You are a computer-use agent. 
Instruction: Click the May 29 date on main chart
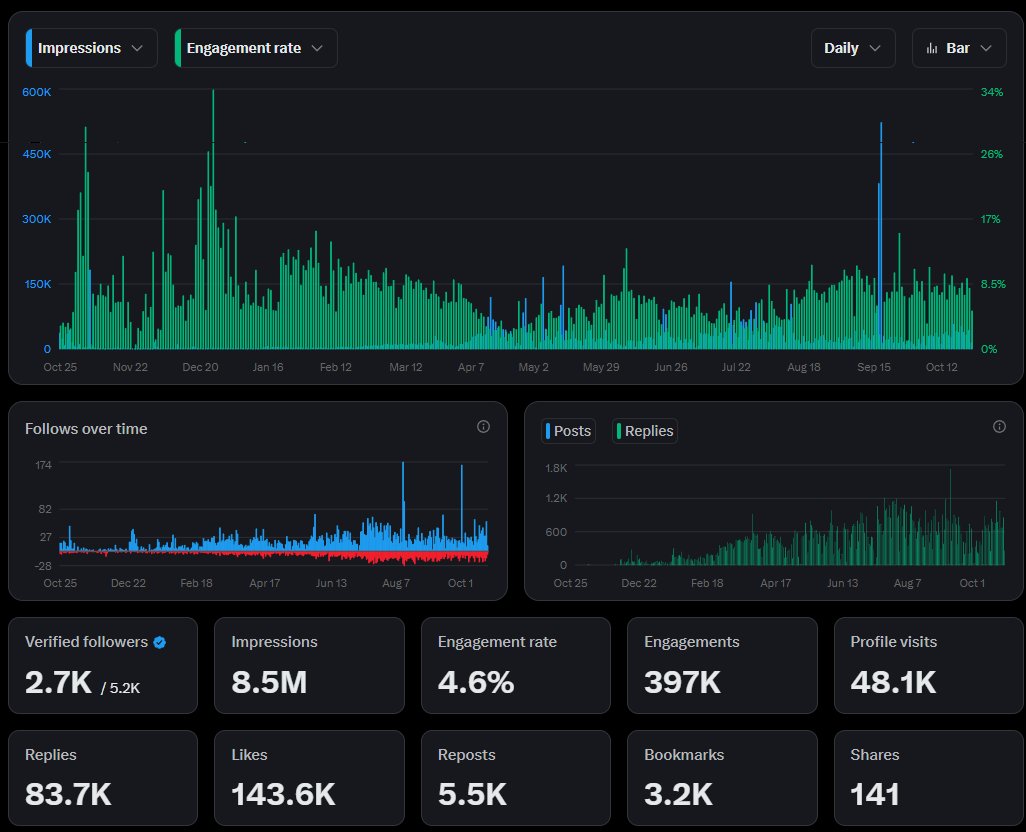[601, 368]
